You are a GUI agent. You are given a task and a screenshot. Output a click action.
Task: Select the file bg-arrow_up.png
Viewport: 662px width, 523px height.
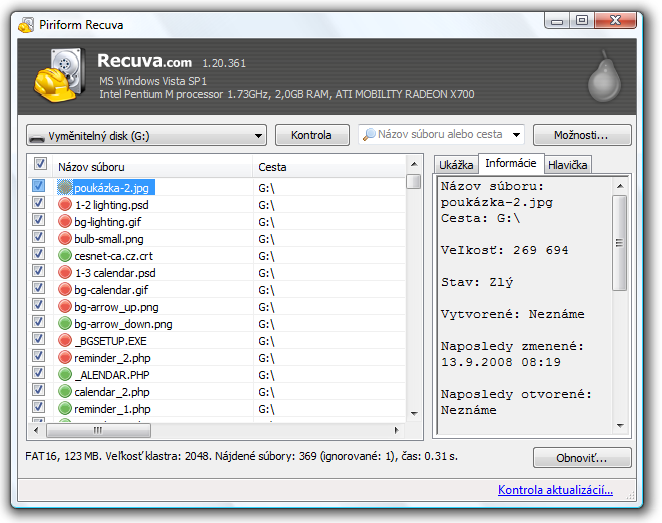click(116, 307)
